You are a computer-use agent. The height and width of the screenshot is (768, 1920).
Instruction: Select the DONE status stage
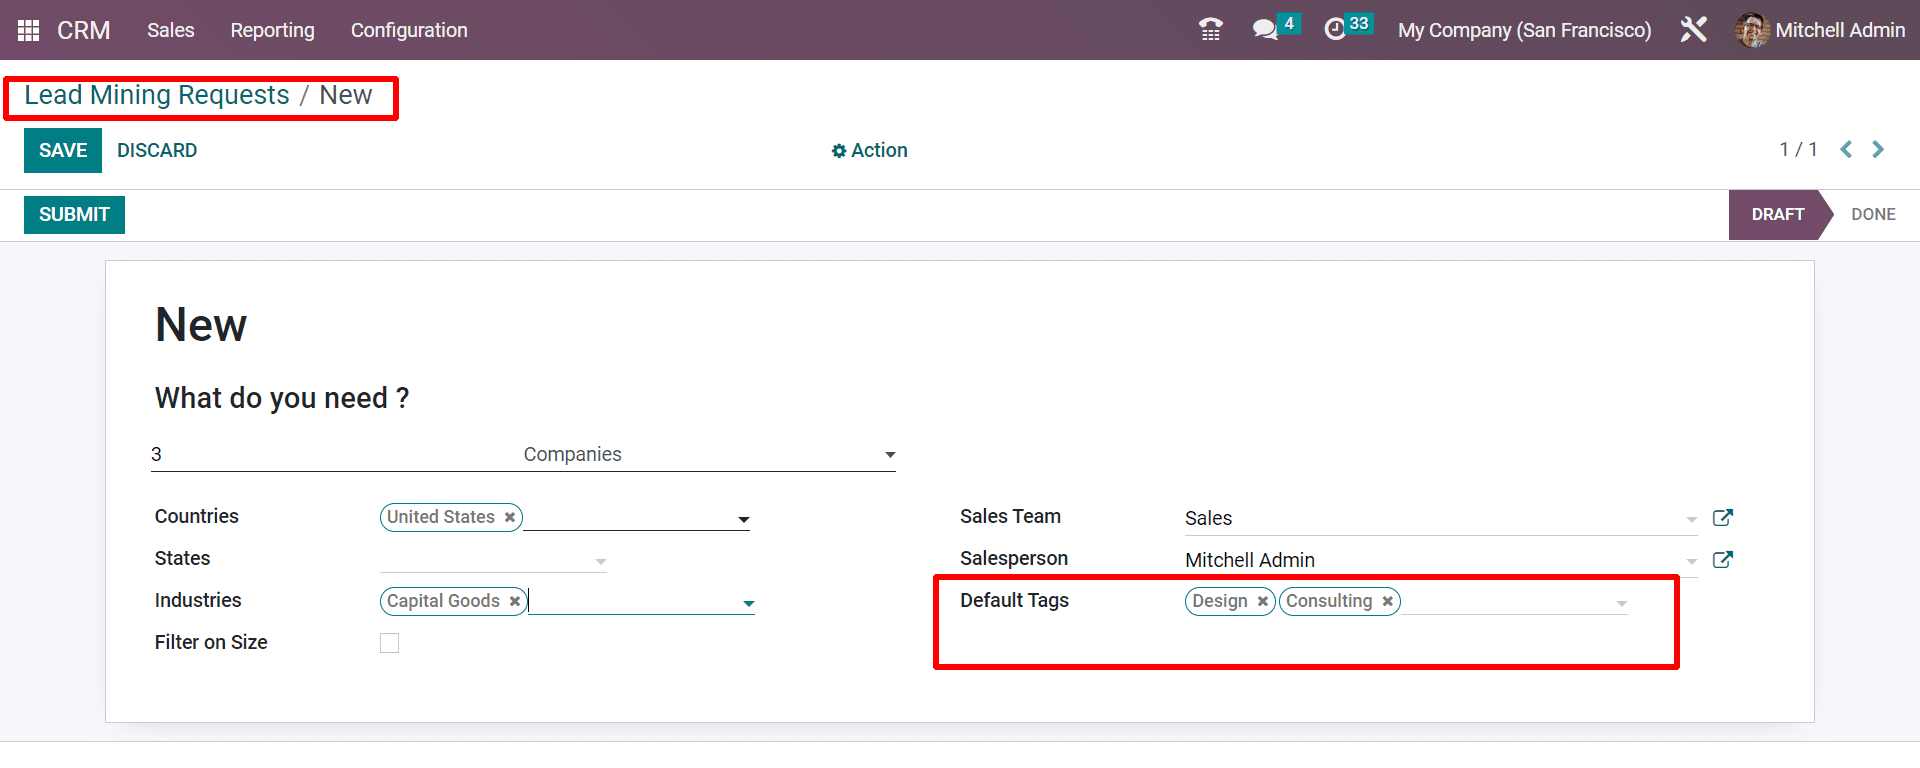point(1873,214)
